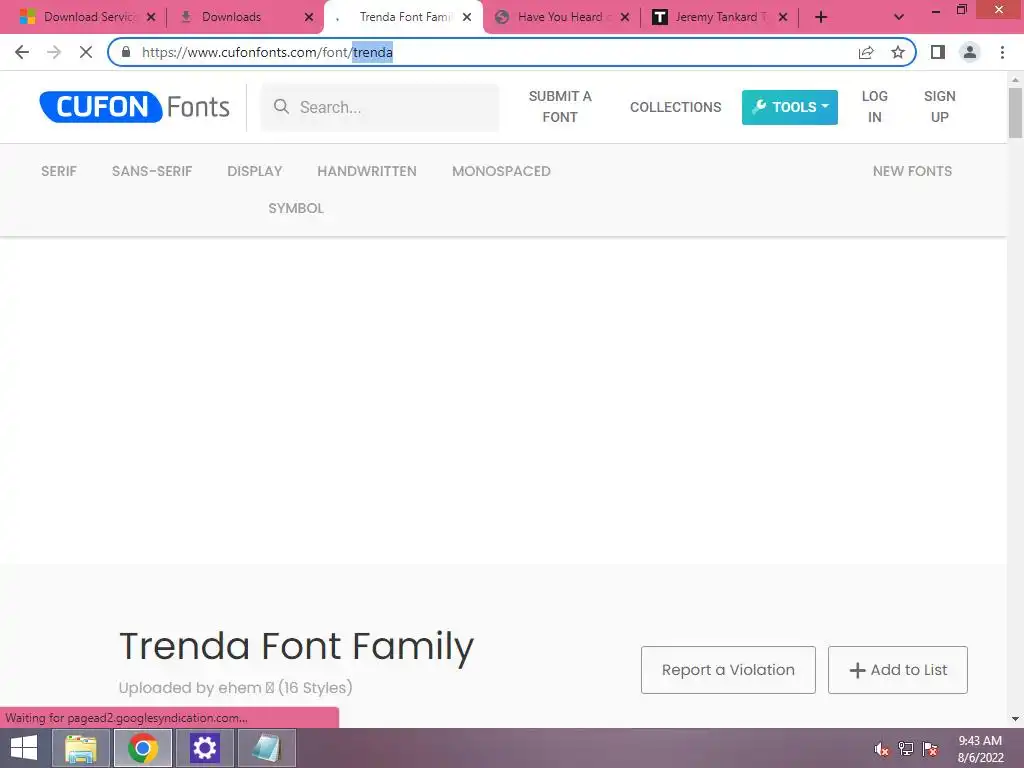Screen dimensions: 1024x768
Task: Close the Have You Heard tab
Action: [x=625, y=17]
